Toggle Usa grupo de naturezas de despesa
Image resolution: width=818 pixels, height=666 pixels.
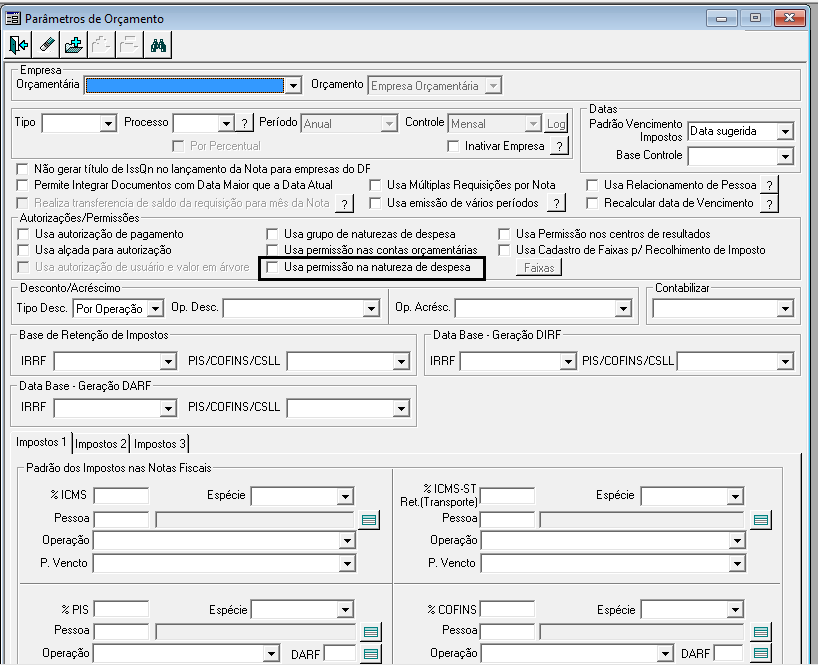coord(272,234)
